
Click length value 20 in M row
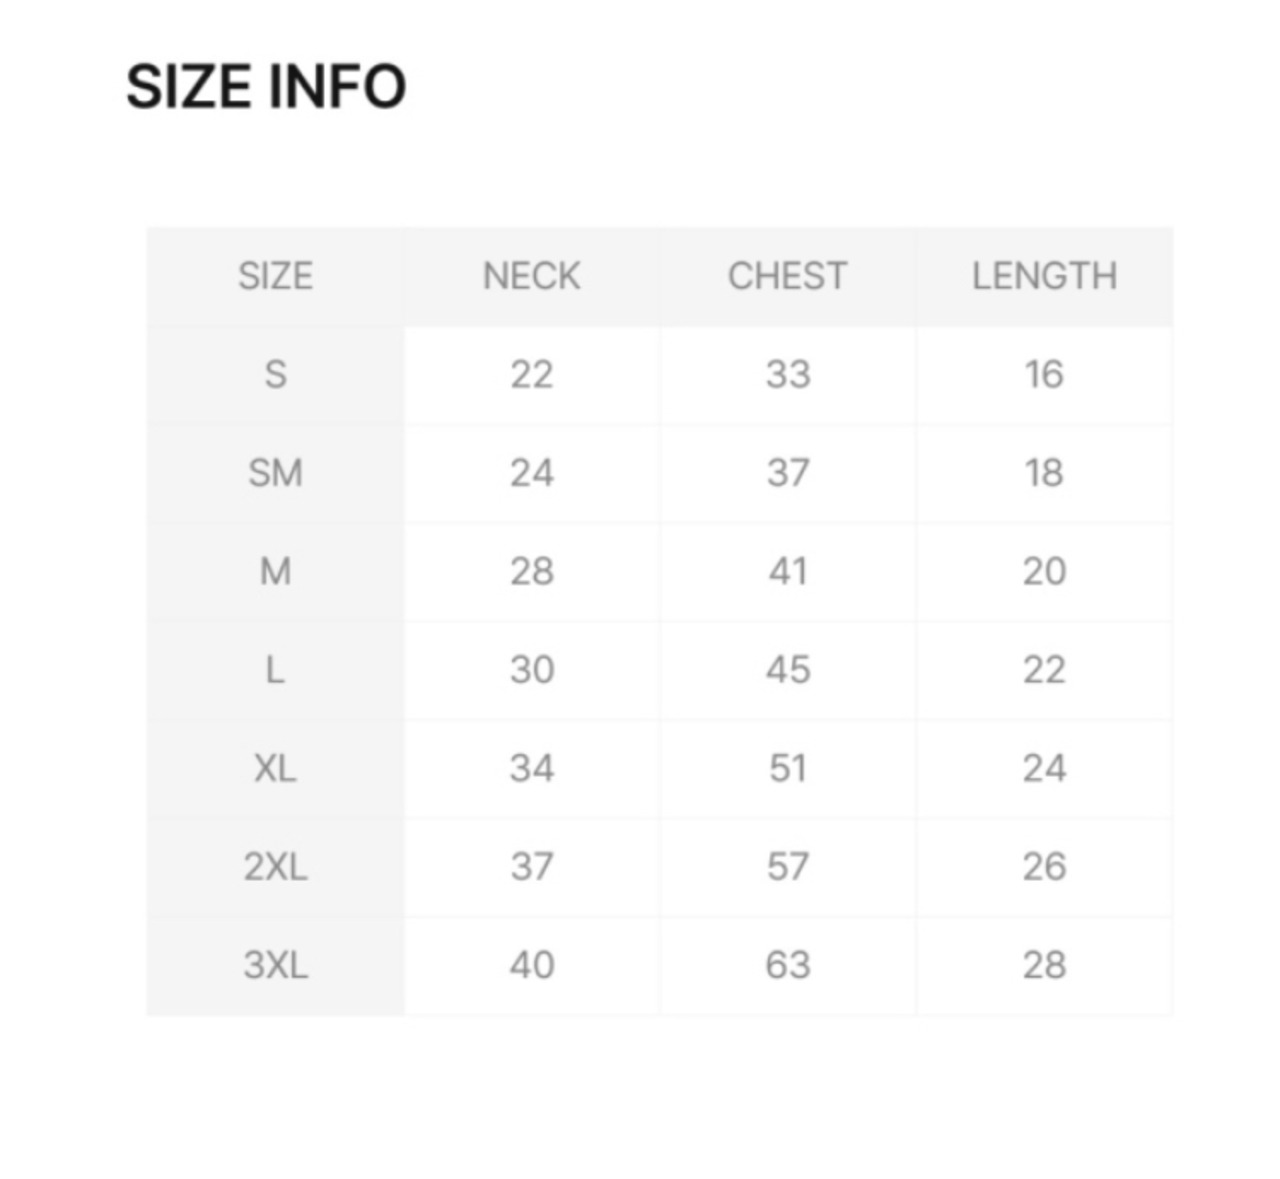pyautogui.click(x=1044, y=571)
